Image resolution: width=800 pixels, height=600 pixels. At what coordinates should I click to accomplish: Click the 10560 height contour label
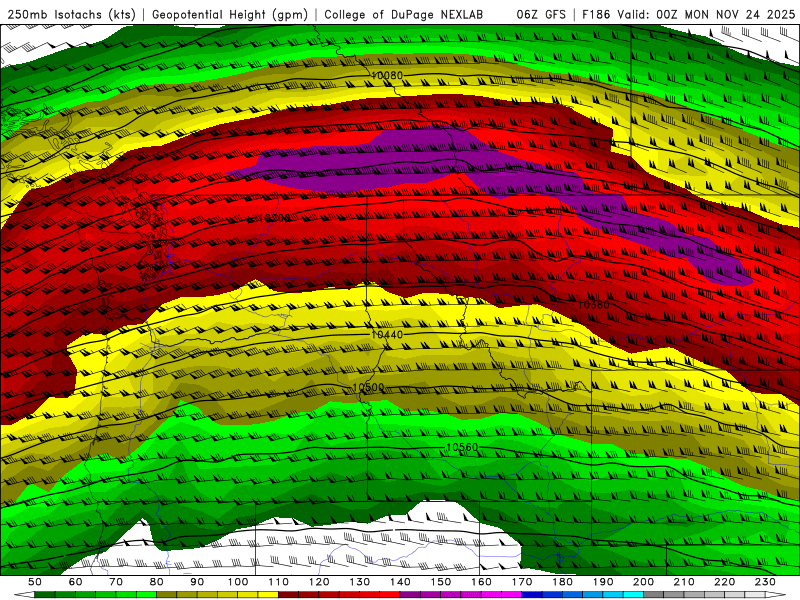(x=462, y=447)
